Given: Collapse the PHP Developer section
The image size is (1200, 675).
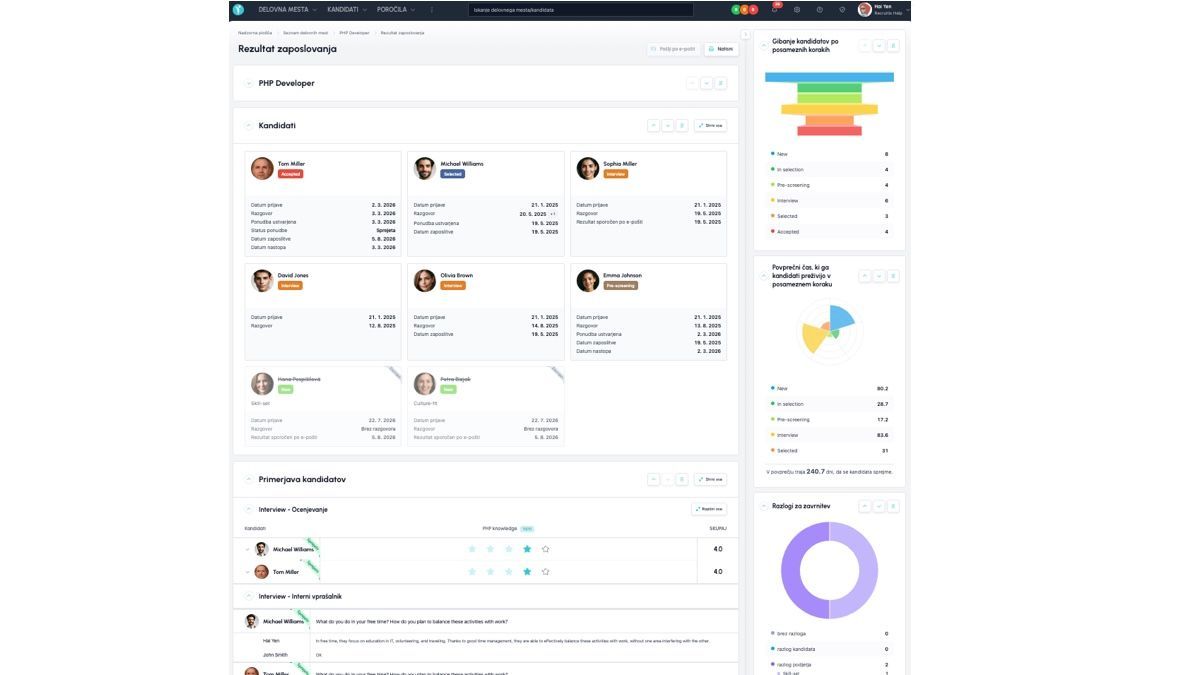Looking at the screenshot, I should (x=249, y=83).
